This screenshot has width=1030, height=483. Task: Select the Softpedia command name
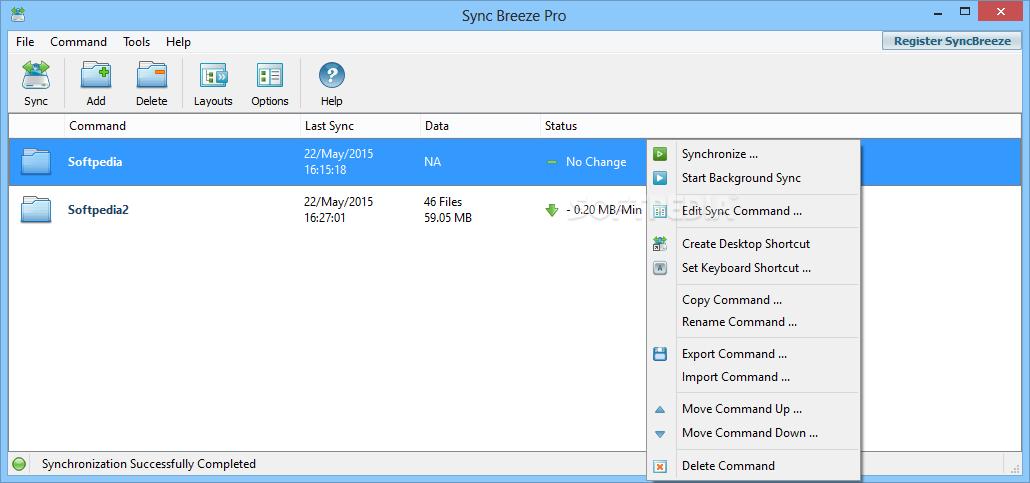coord(95,162)
